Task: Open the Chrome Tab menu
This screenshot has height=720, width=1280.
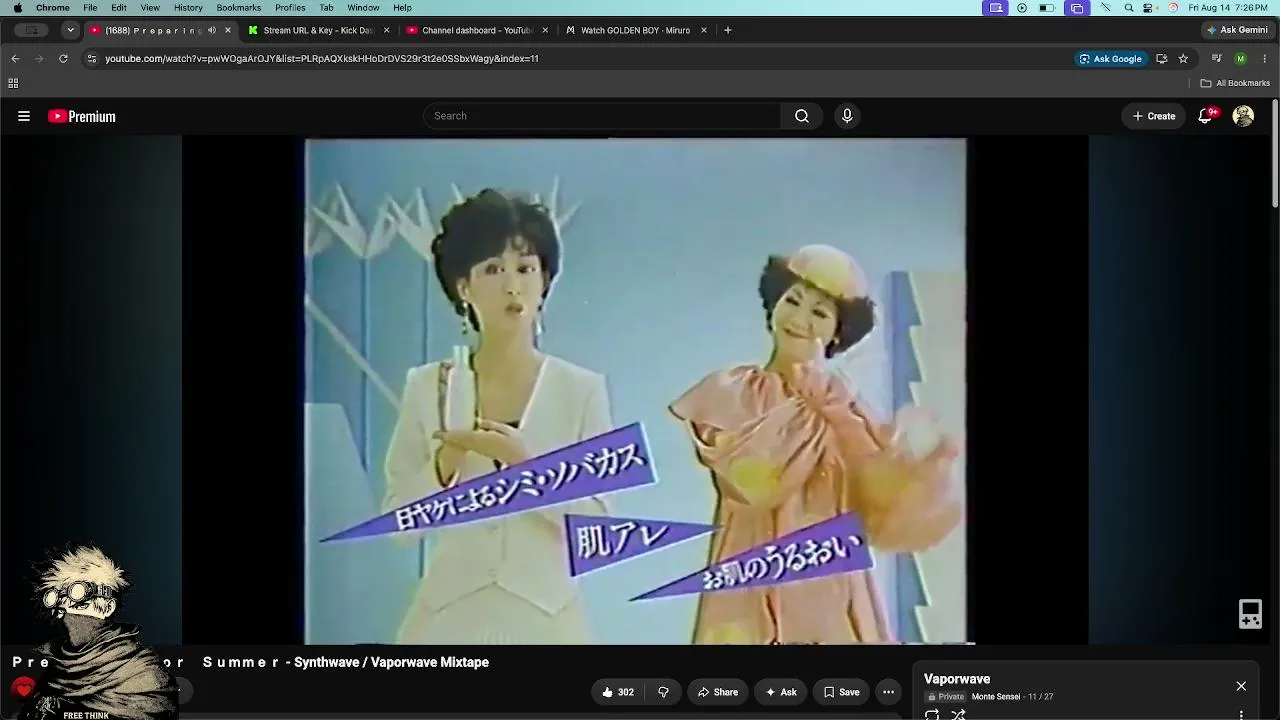Action: pyautogui.click(x=326, y=8)
